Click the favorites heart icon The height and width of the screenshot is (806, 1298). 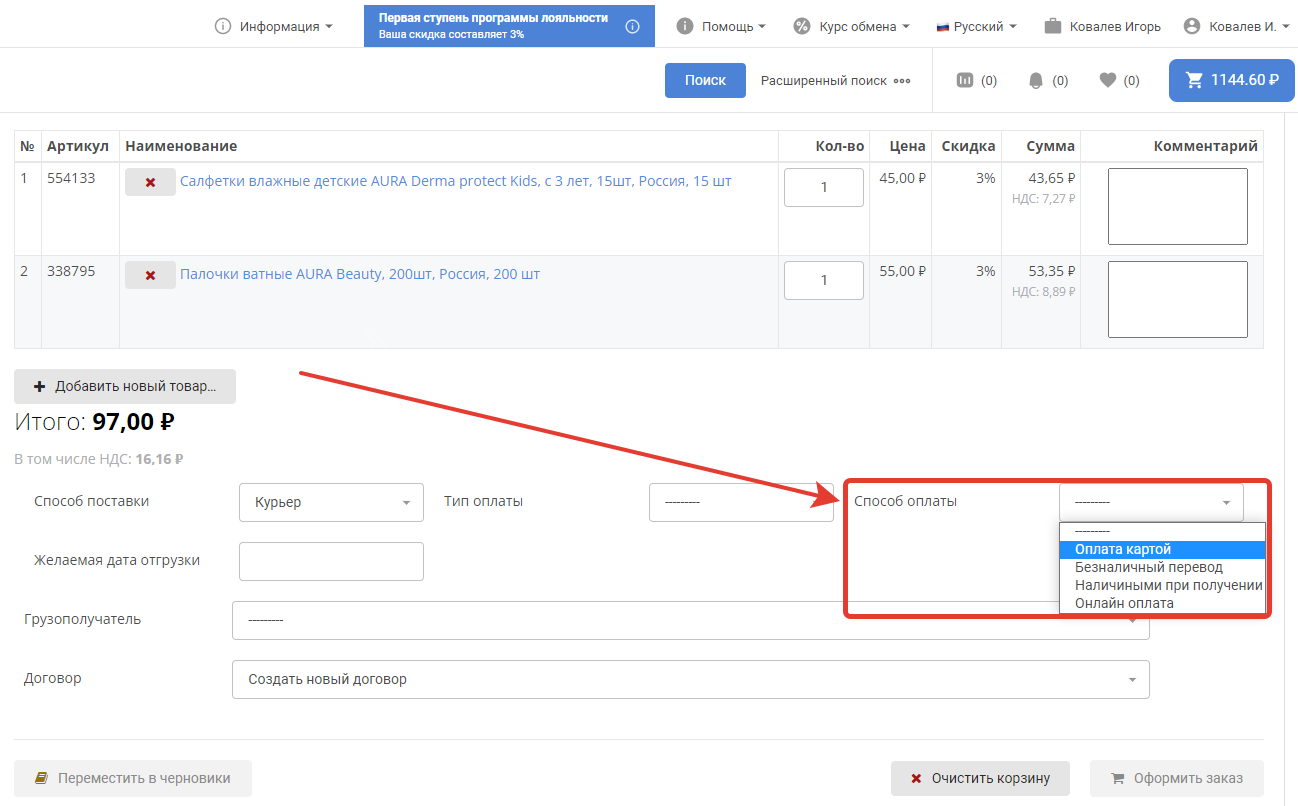[1107, 80]
